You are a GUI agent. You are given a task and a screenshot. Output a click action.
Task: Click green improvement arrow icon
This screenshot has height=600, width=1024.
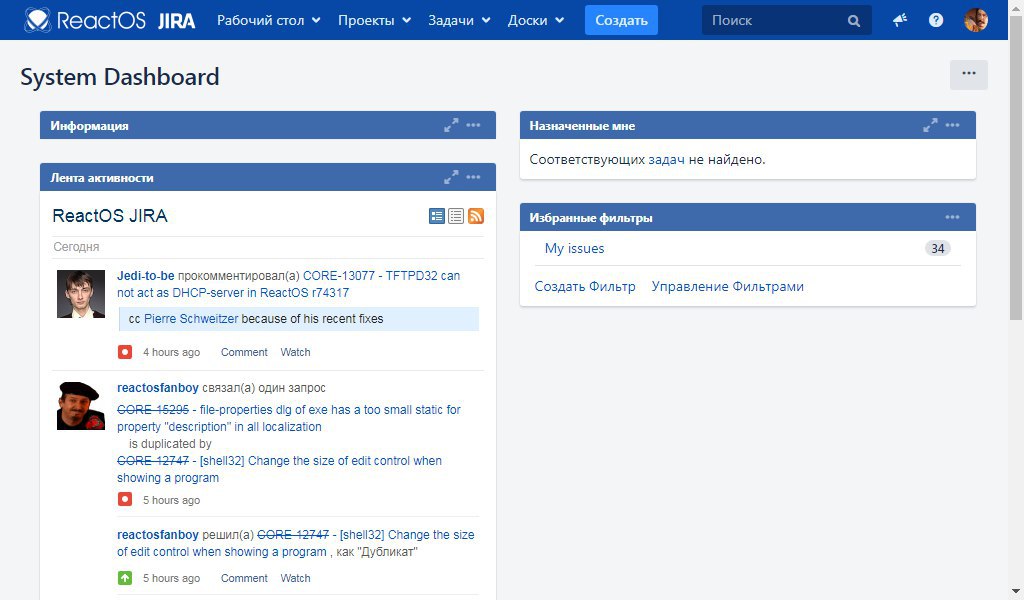pyautogui.click(x=125, y=578)
